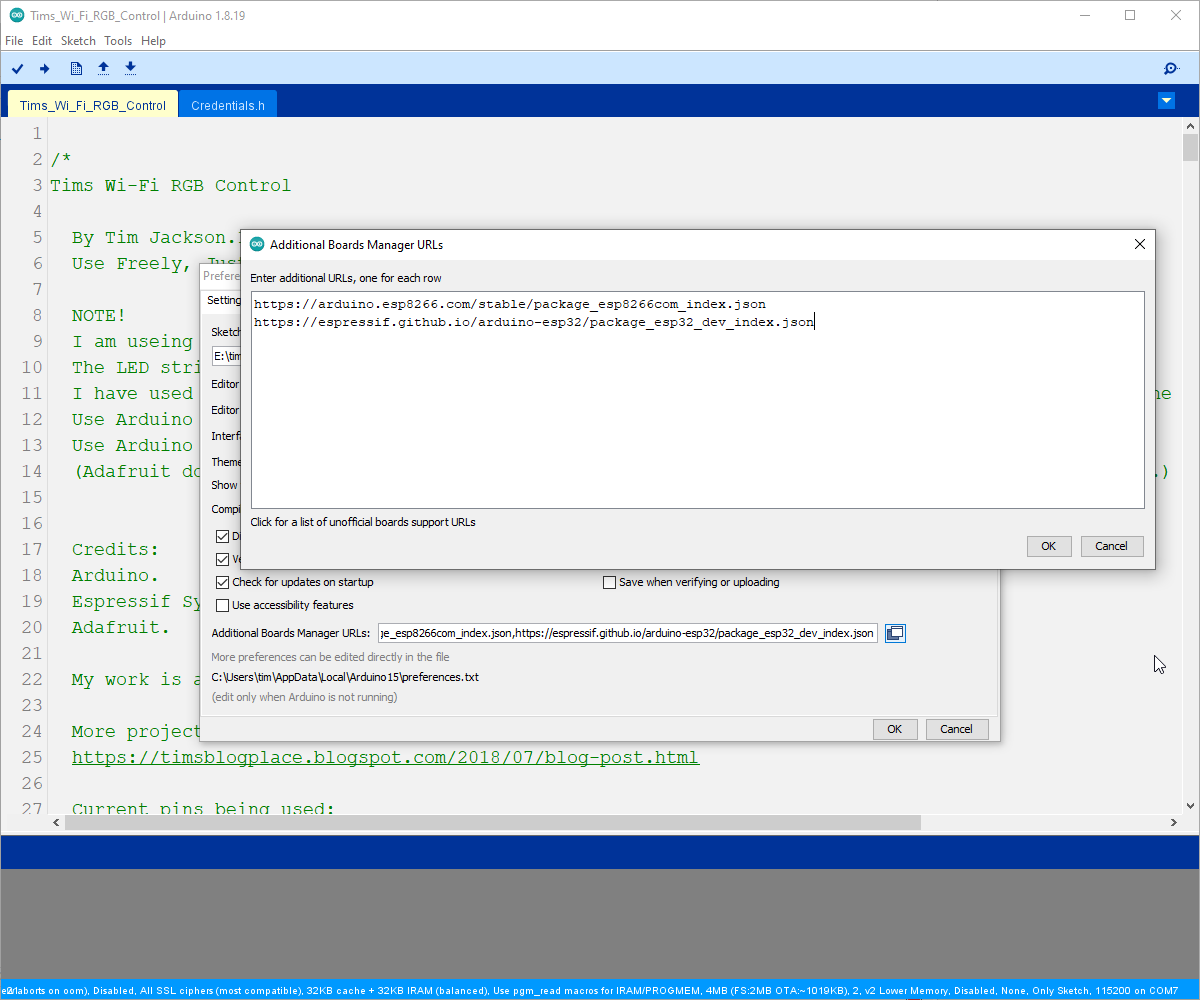Switch to the Credentials.h tab
The image size is (1200, 1000).
(x=228, y=105)
